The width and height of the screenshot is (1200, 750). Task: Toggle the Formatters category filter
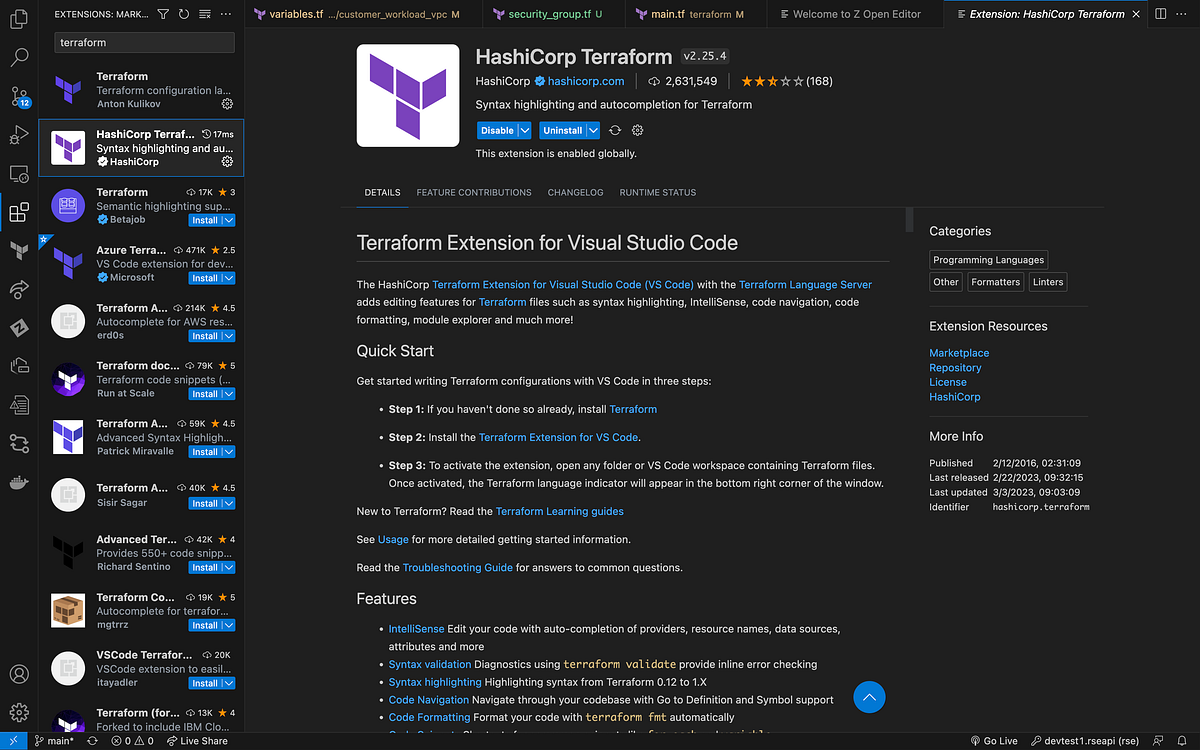(x=995, y=281)
